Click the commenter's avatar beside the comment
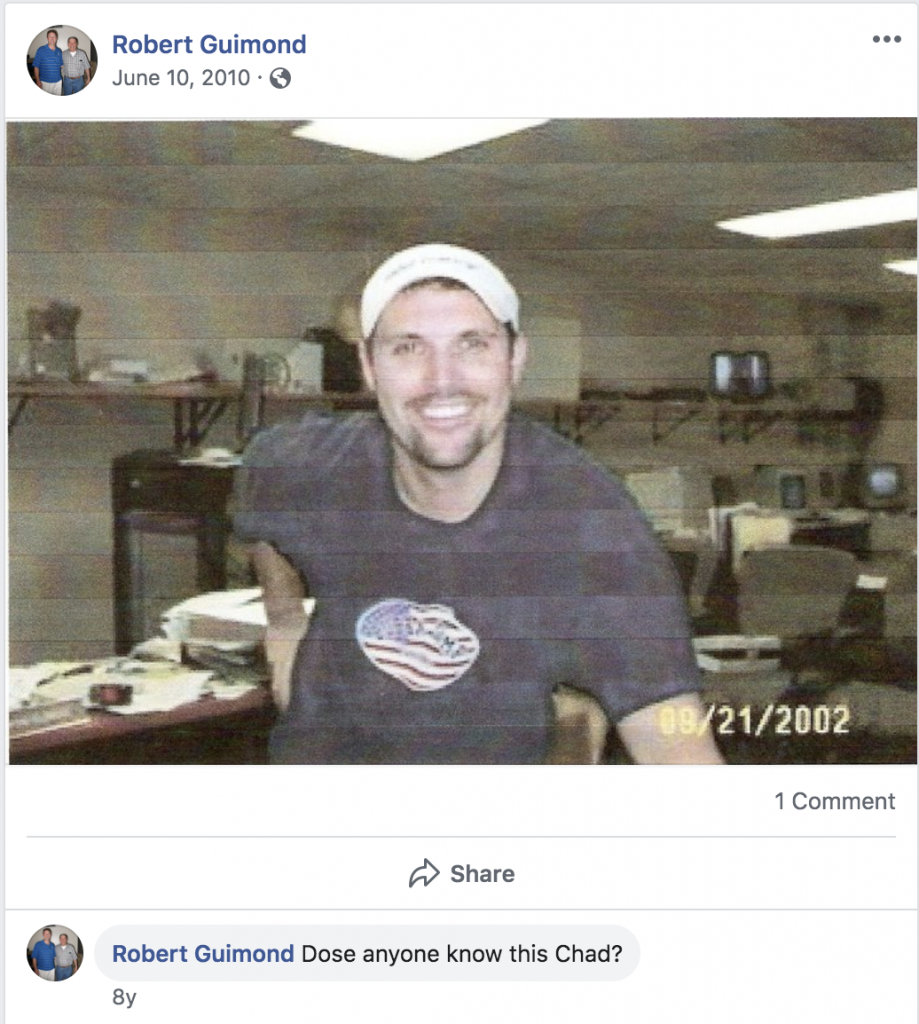The width and height of the screenshot is (919, 1024). (55, 953)
